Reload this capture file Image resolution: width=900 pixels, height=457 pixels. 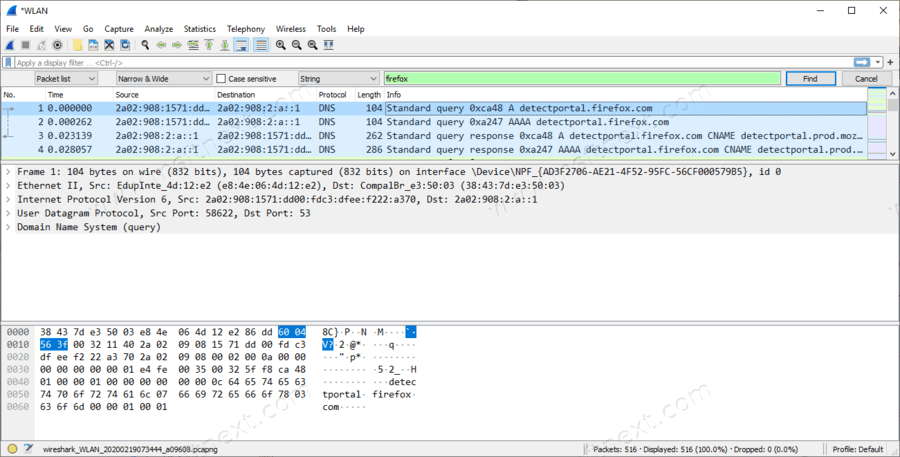(125, 45)
